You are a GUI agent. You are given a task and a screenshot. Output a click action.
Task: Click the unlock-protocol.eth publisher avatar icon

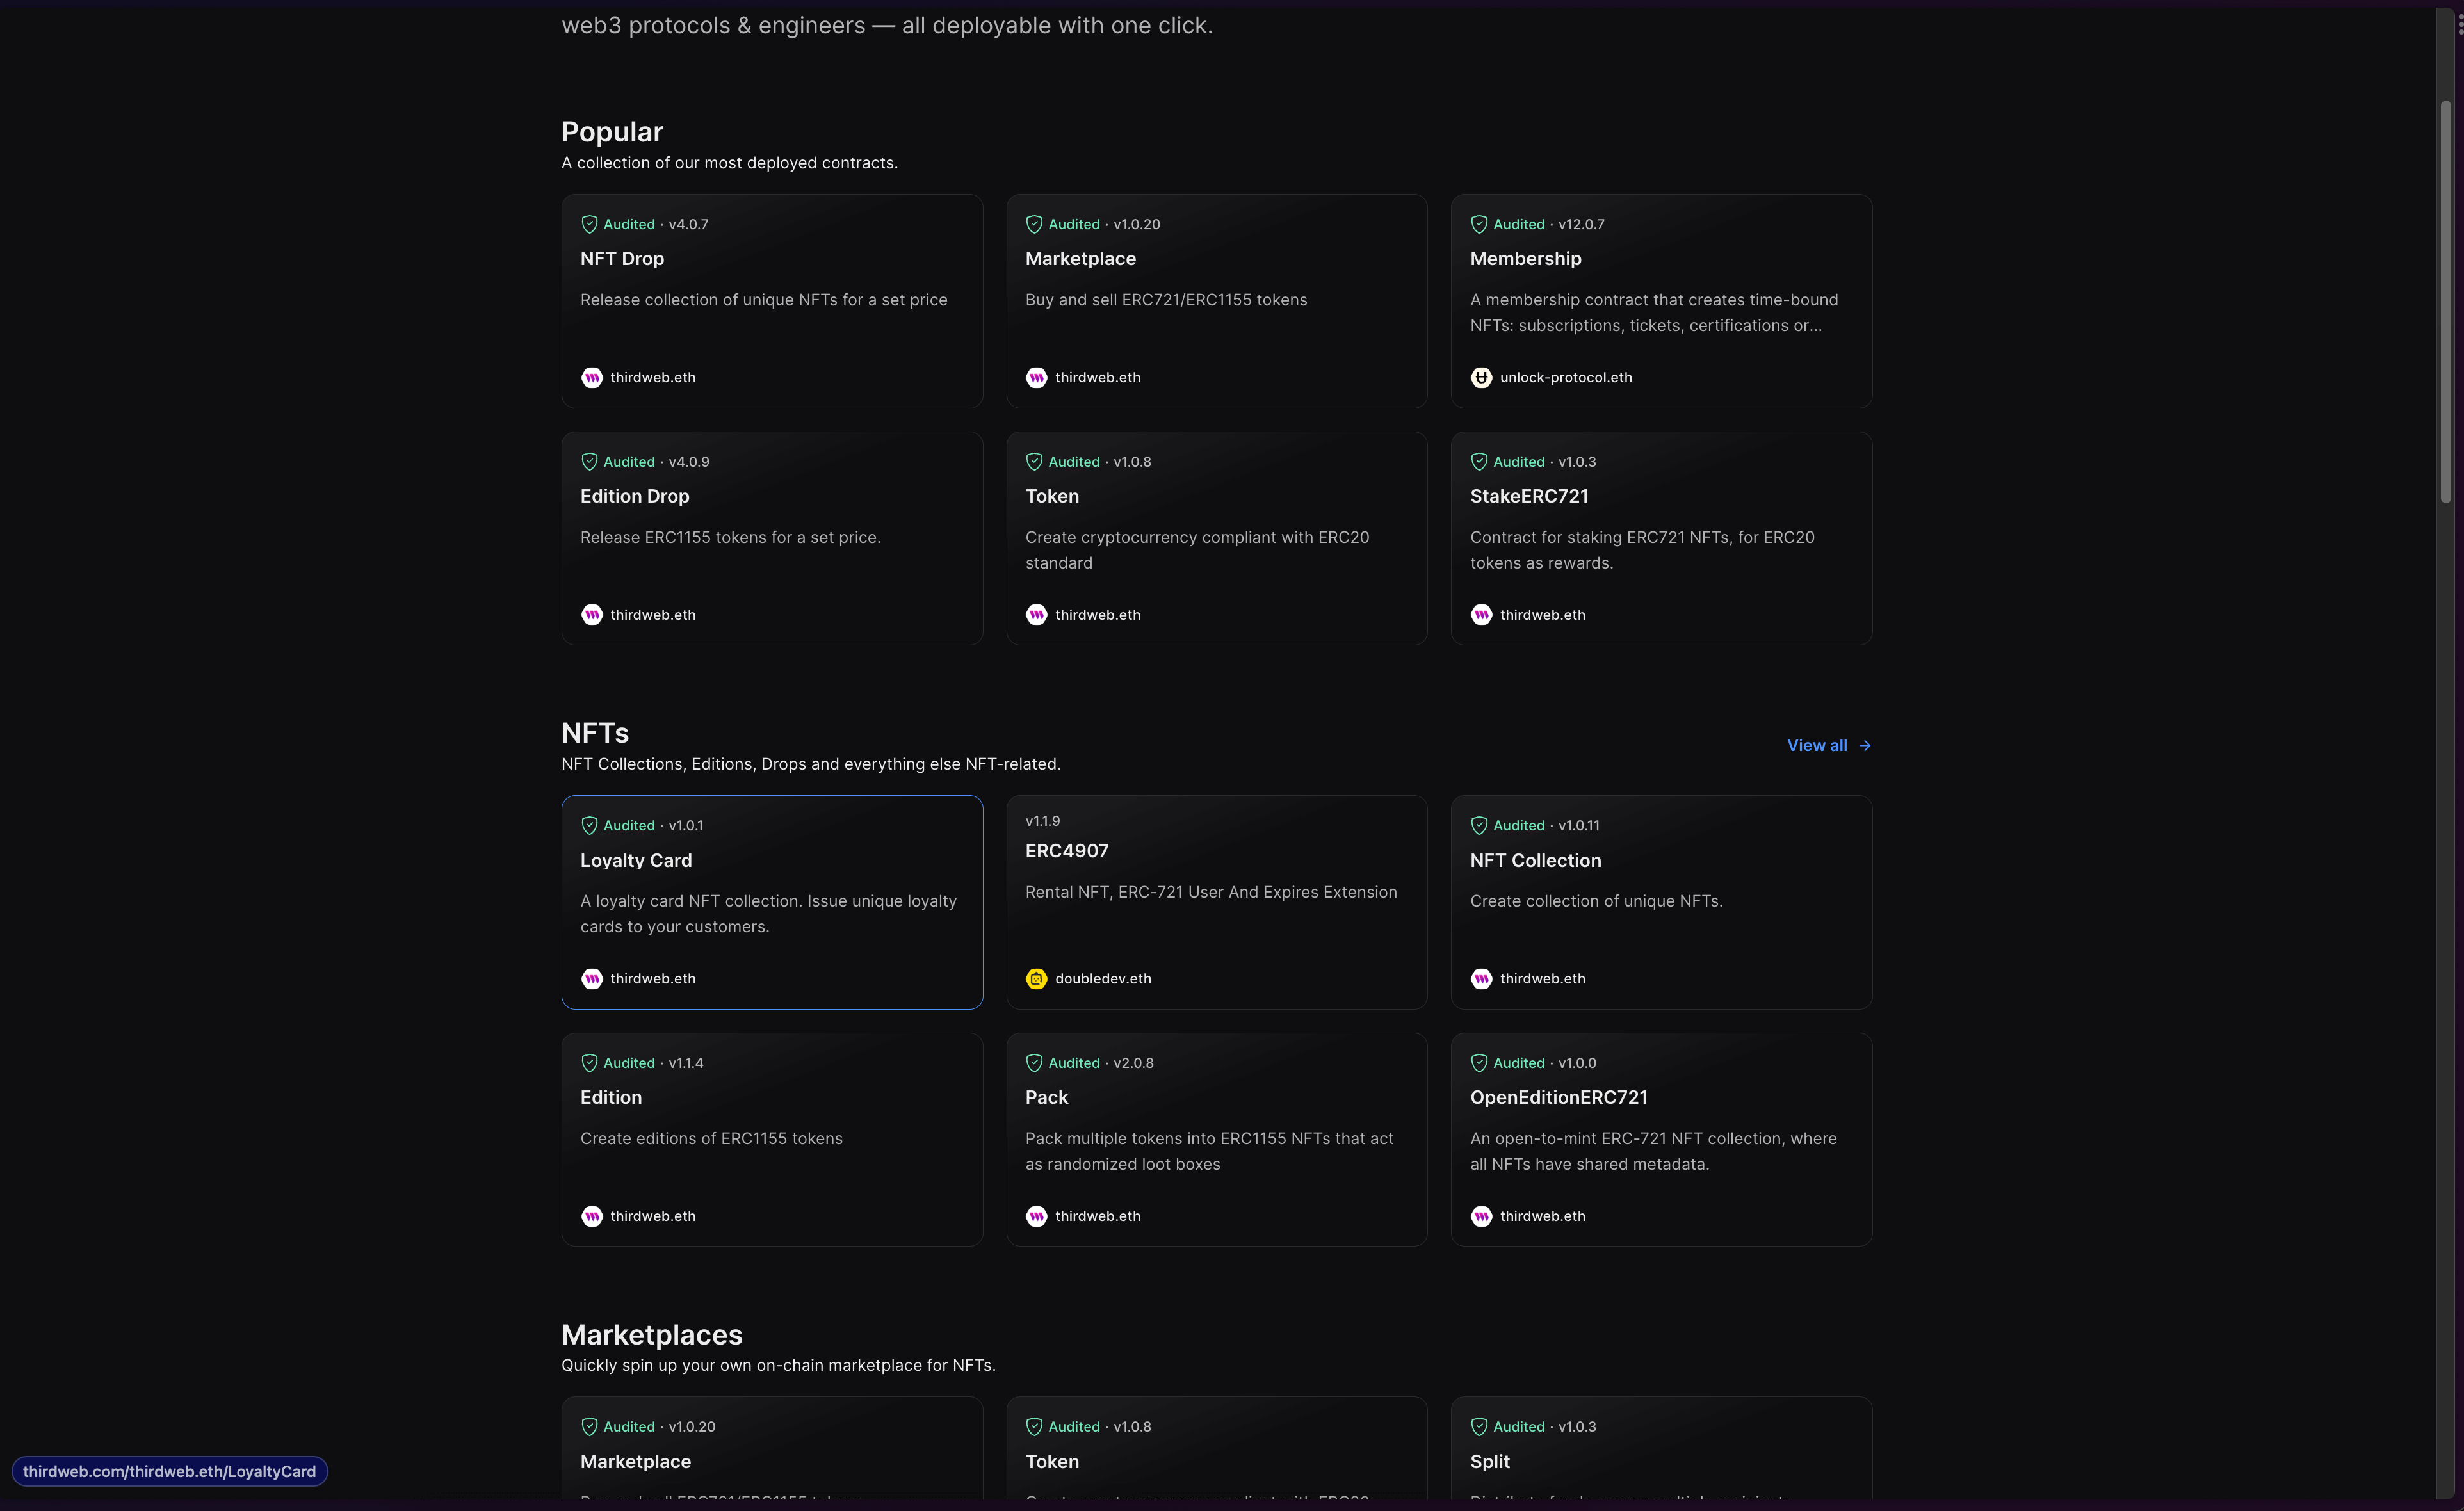[x=1481, y=377]
